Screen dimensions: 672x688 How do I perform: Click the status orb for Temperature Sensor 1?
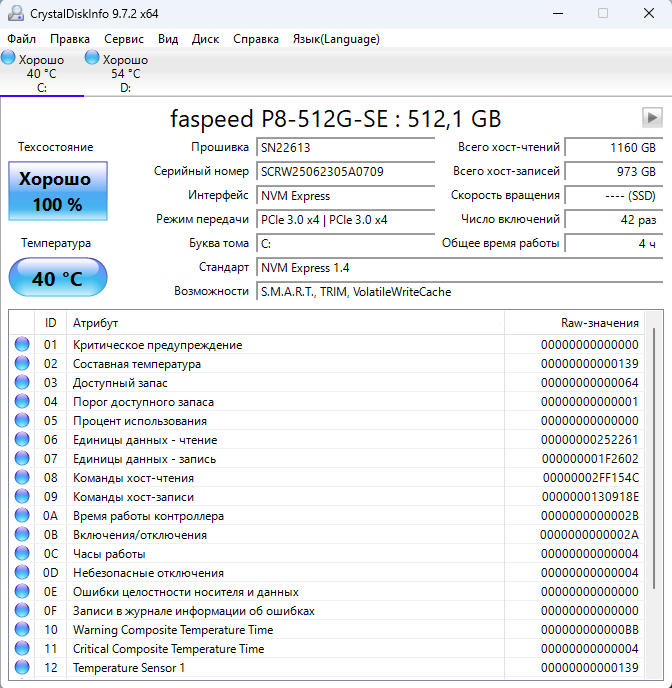pyautogui.click(x=22, y=668)
